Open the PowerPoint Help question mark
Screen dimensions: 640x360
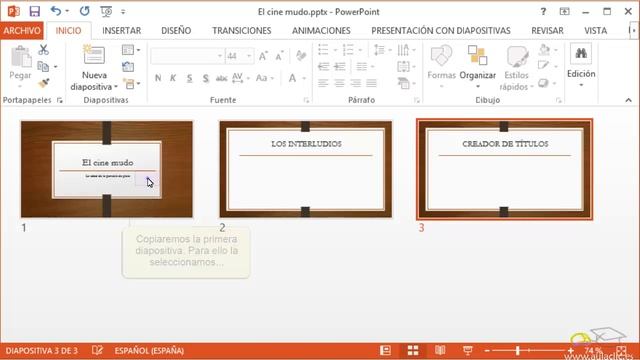click(x=543, y=12)
